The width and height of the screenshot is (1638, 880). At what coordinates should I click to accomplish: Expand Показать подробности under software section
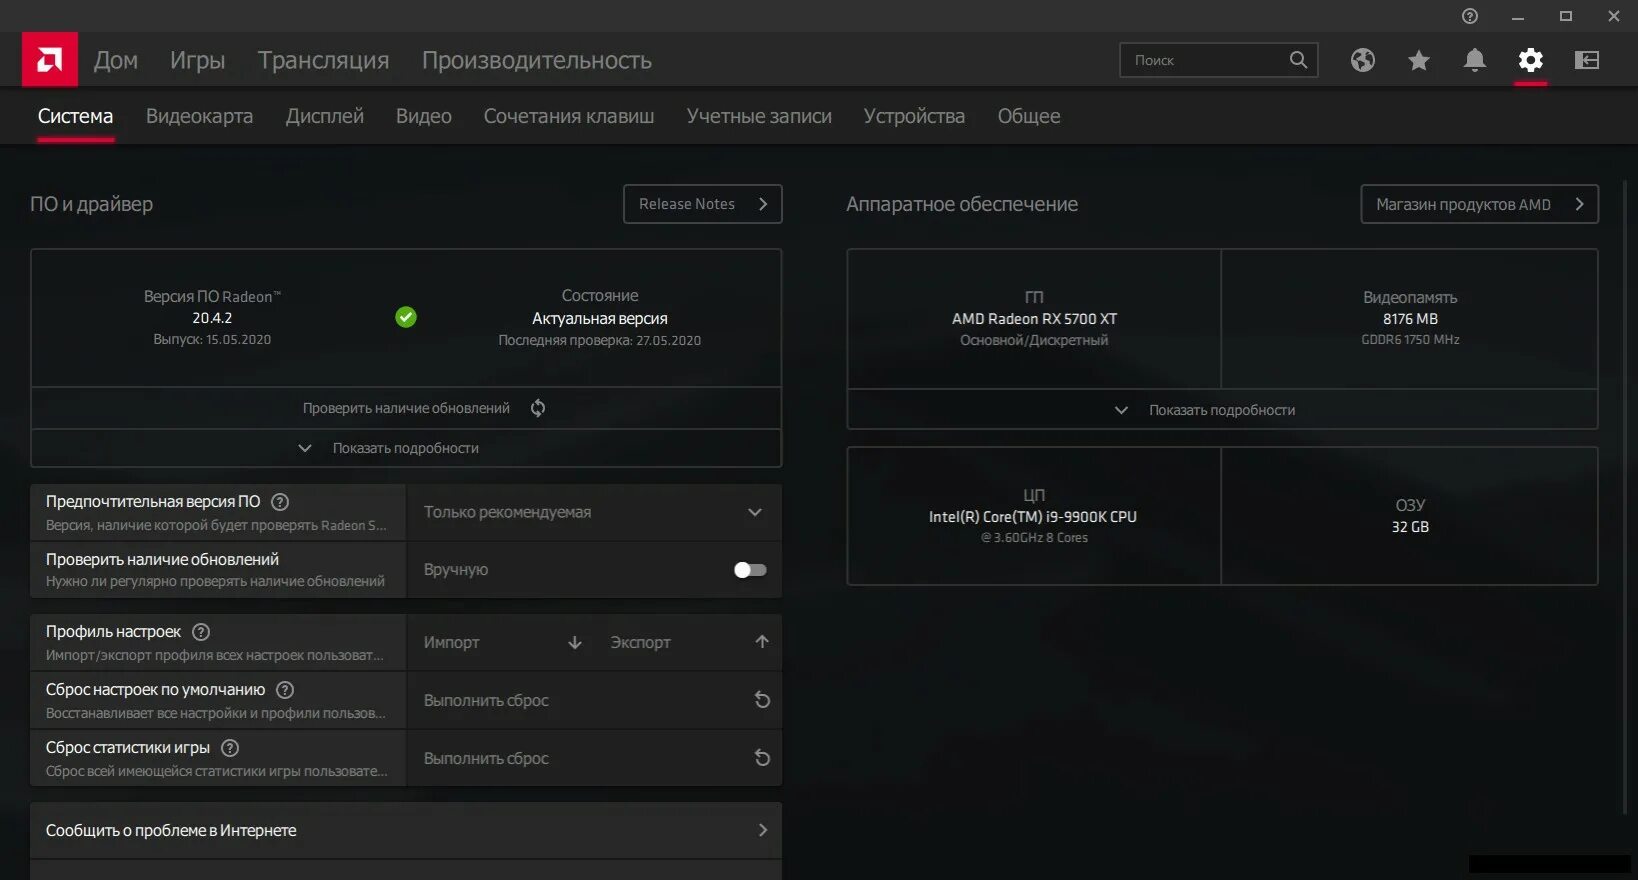pyautogui.click(x=406, y=448)
